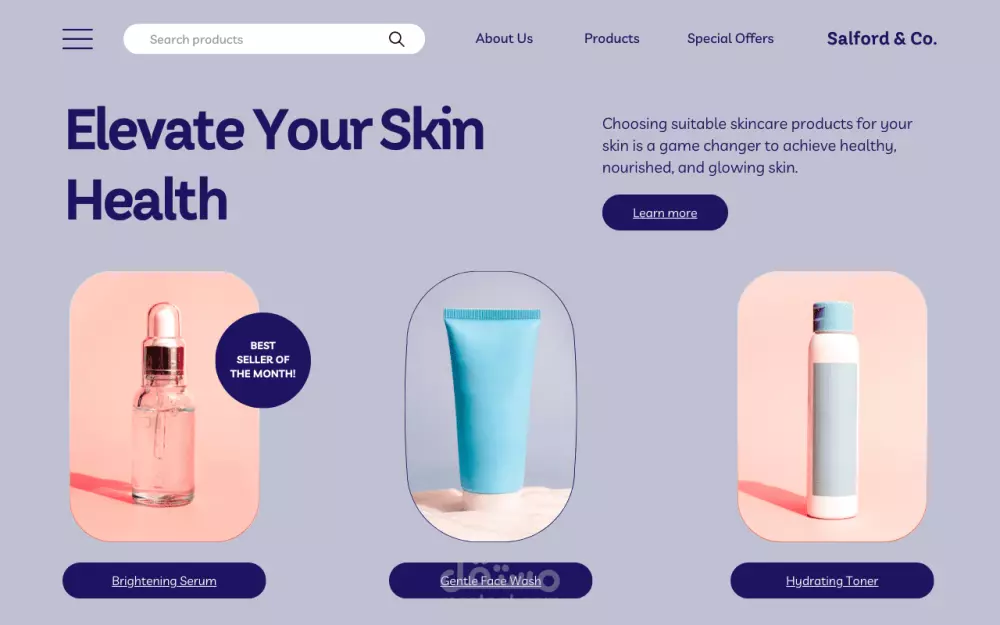The height and width of the screenshot is (625, 1000).
Task: Click the watermark over Gentle Face Wash
Action: 501,582
